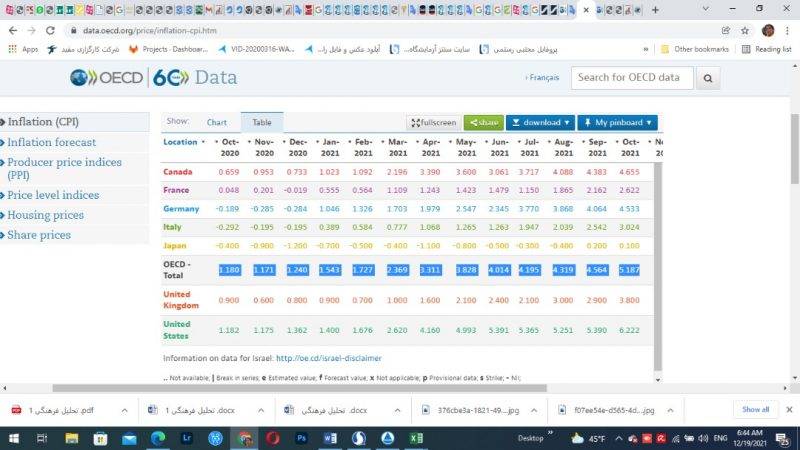Open the Inflation forecast sidebar link
The image size is (800, 450).
coord(52,142)
